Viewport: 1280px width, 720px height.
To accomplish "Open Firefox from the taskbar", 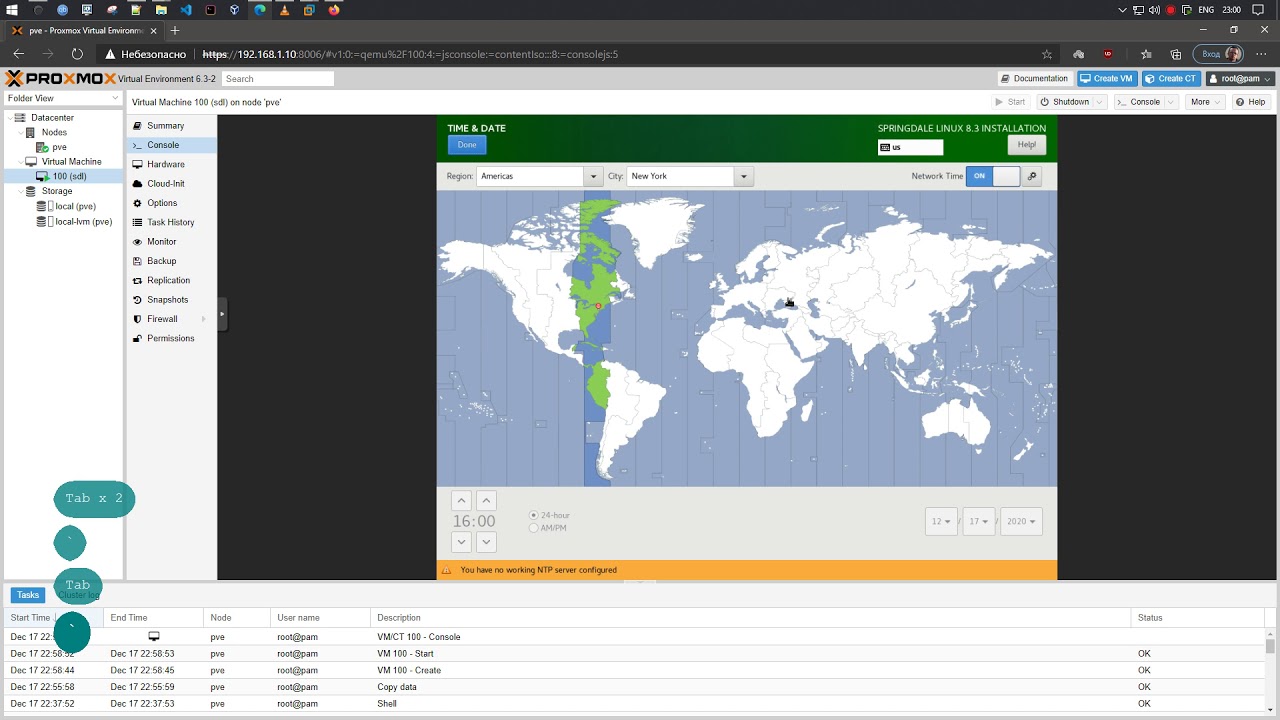I will pyautogui.click(x=334, y=10).
